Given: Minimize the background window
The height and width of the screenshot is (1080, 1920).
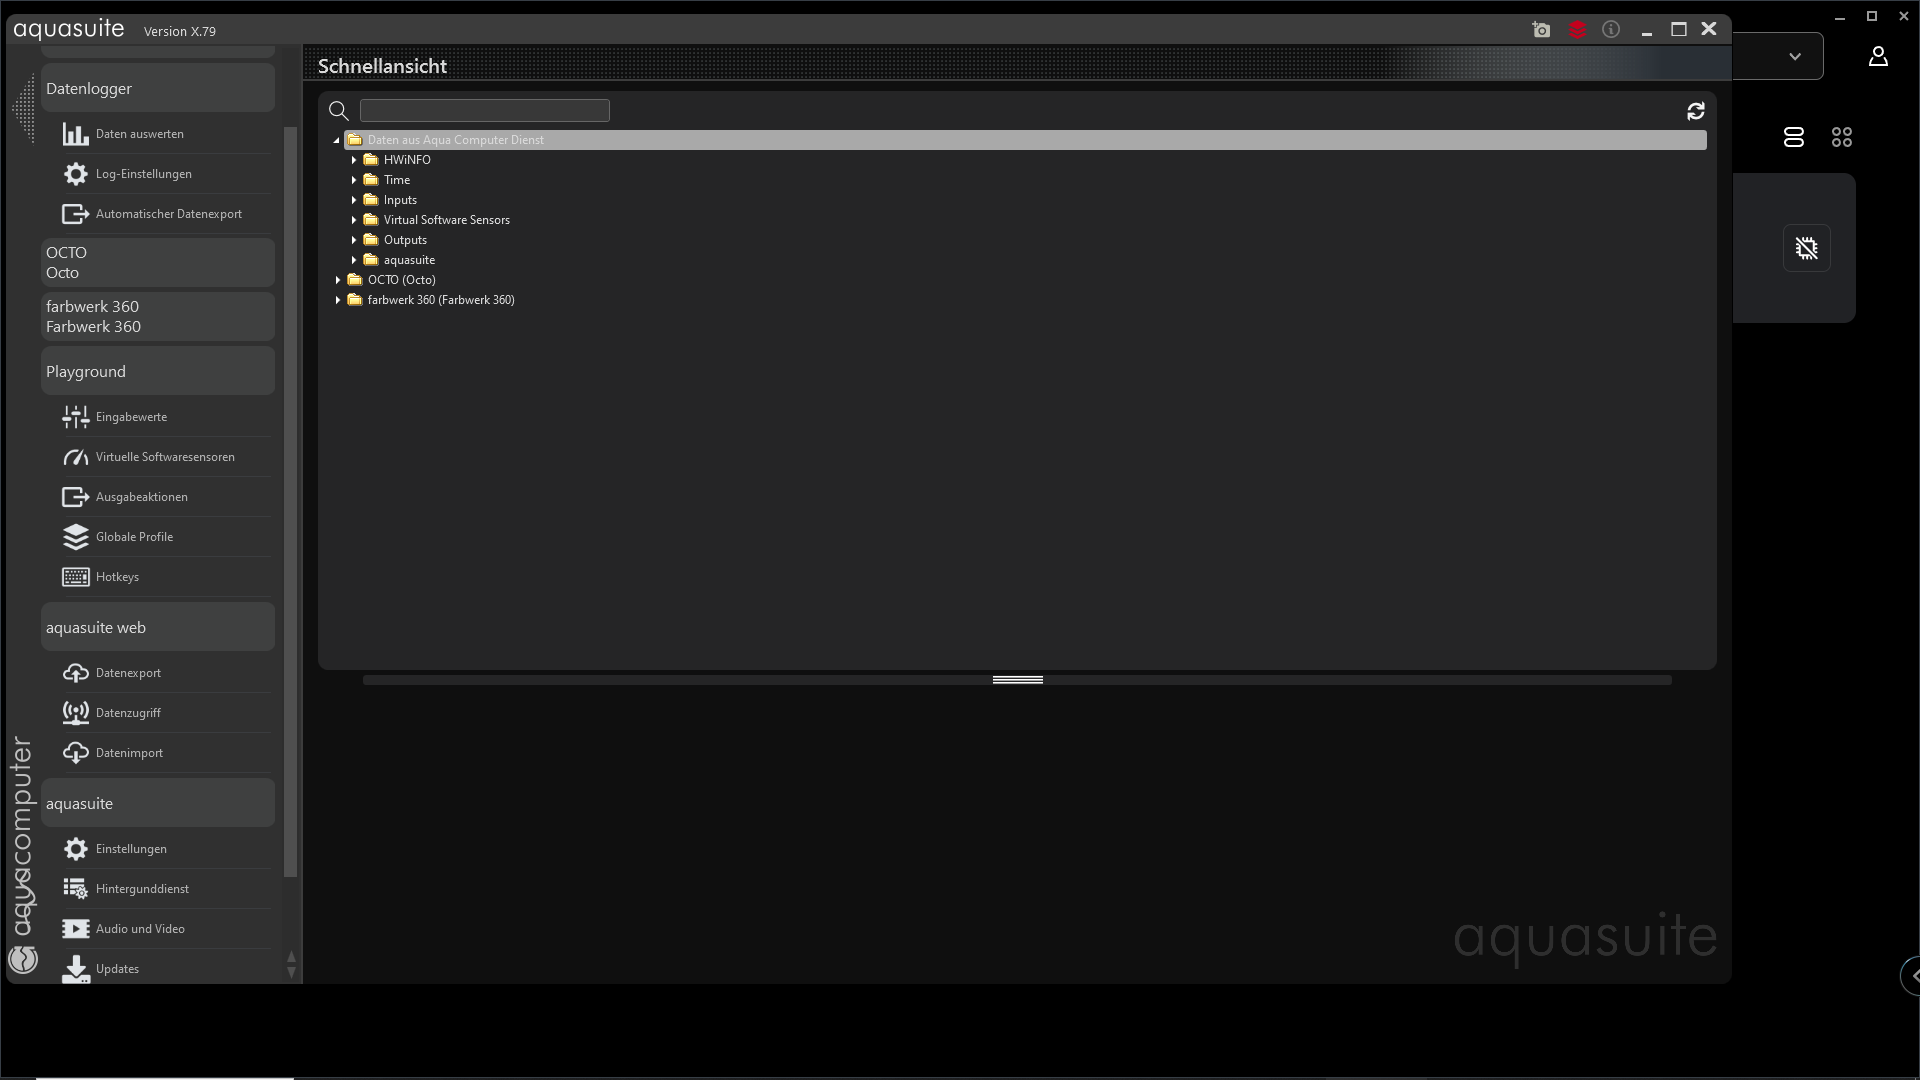Looking at the screenshot, I should (x=1840, y=17).
